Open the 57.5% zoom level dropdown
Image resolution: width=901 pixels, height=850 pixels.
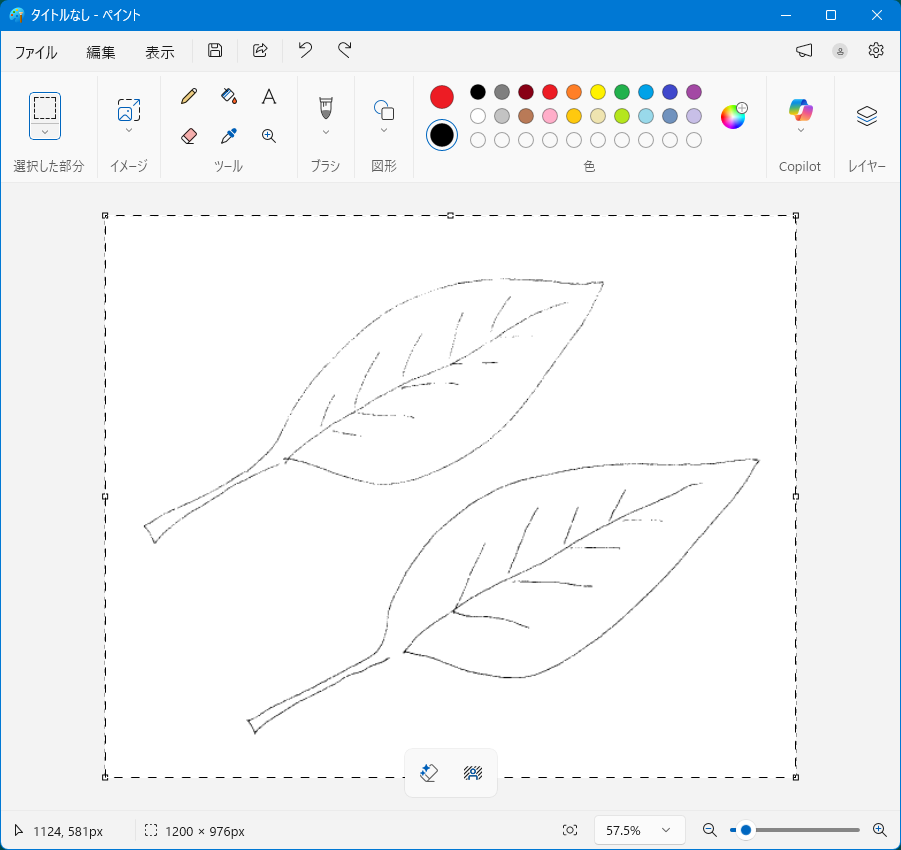(x=639, y=830)
